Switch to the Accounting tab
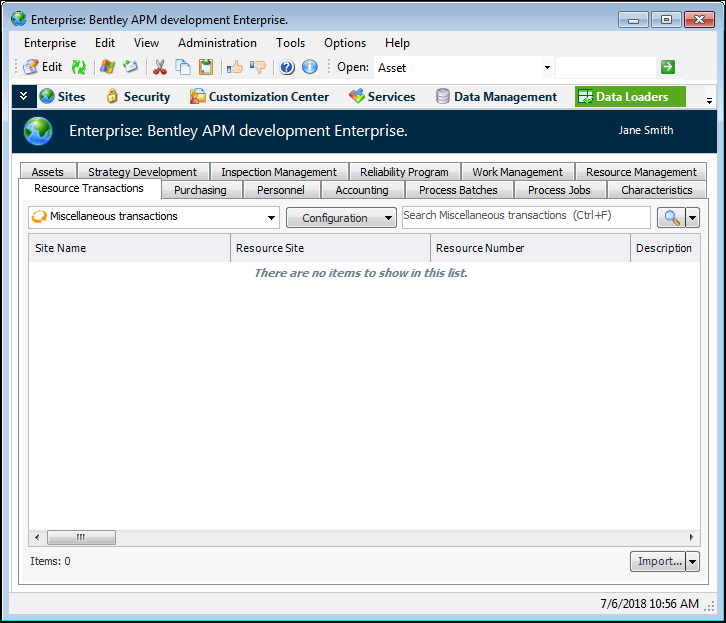726x623 pixels. pos(362,190)
